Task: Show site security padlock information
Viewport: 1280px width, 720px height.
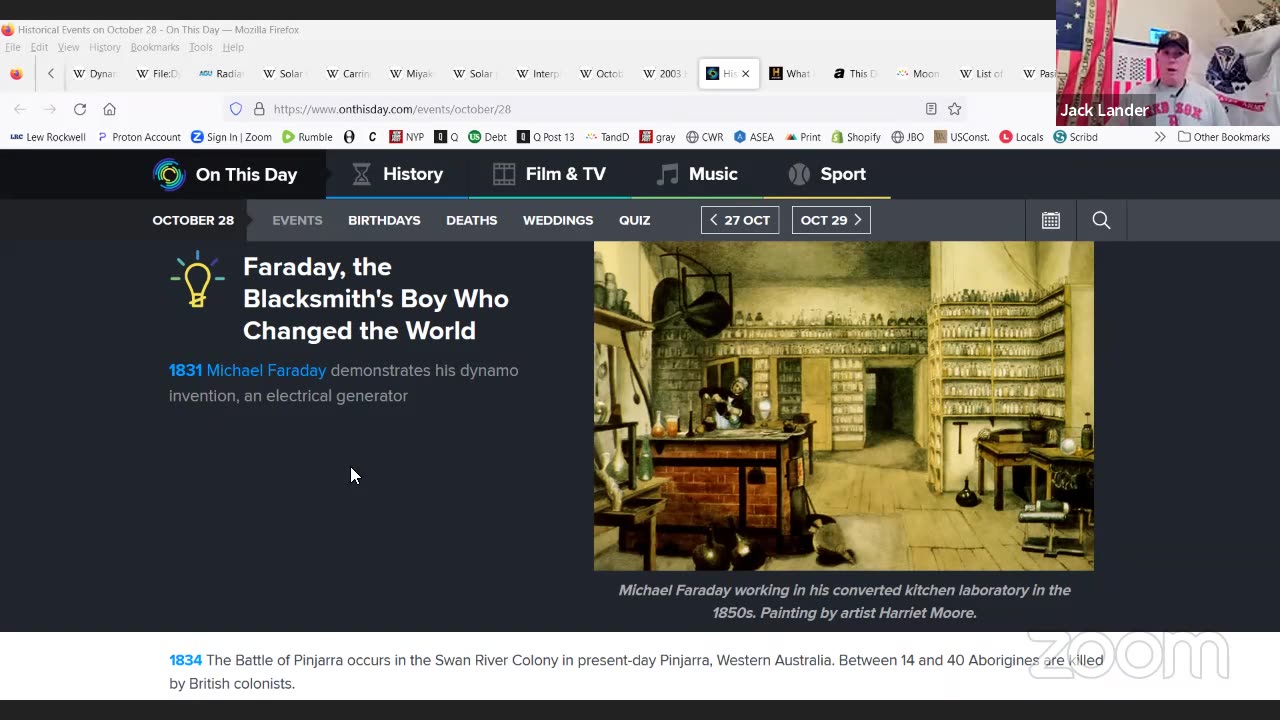Action: click(259, 109)
